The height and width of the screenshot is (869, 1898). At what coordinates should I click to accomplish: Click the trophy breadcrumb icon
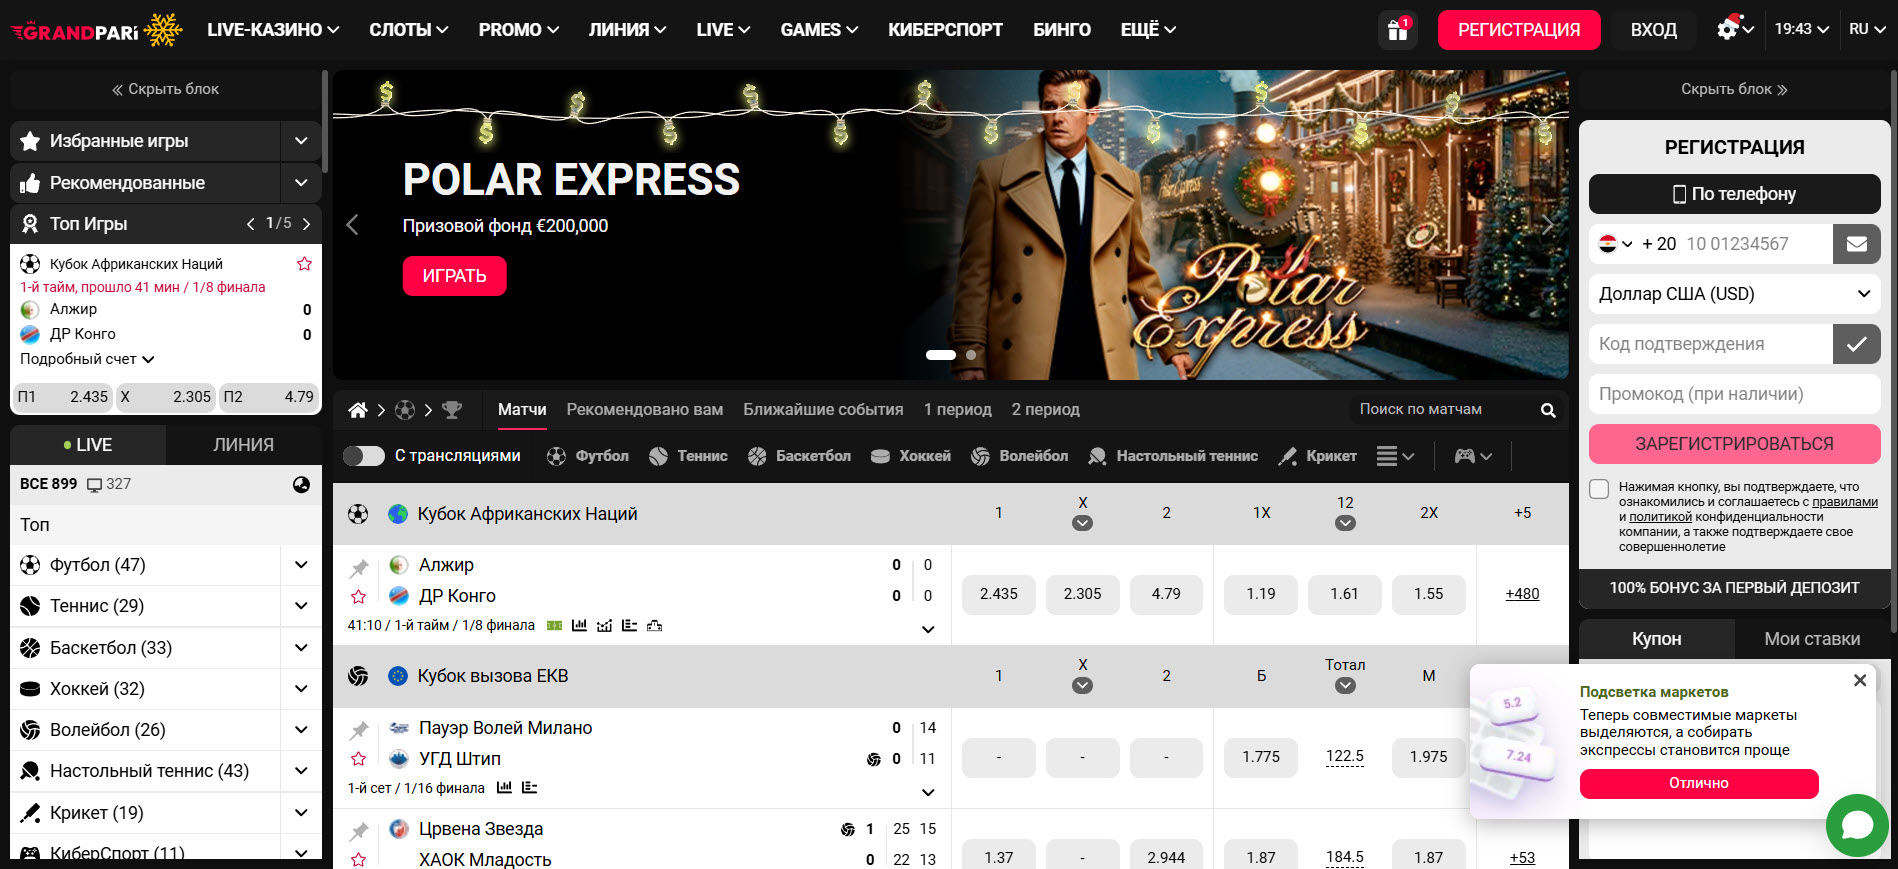(x=452, y=410)
